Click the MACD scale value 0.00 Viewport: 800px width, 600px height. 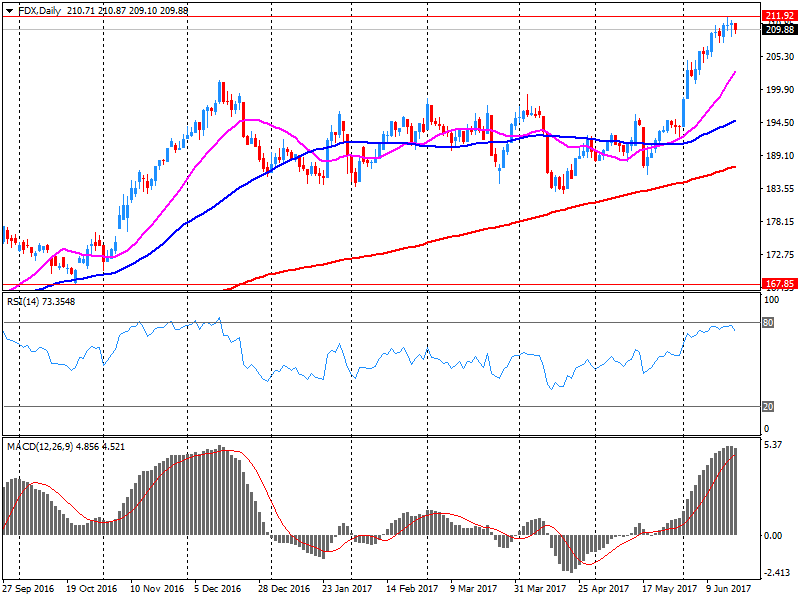tap(773, 535)
